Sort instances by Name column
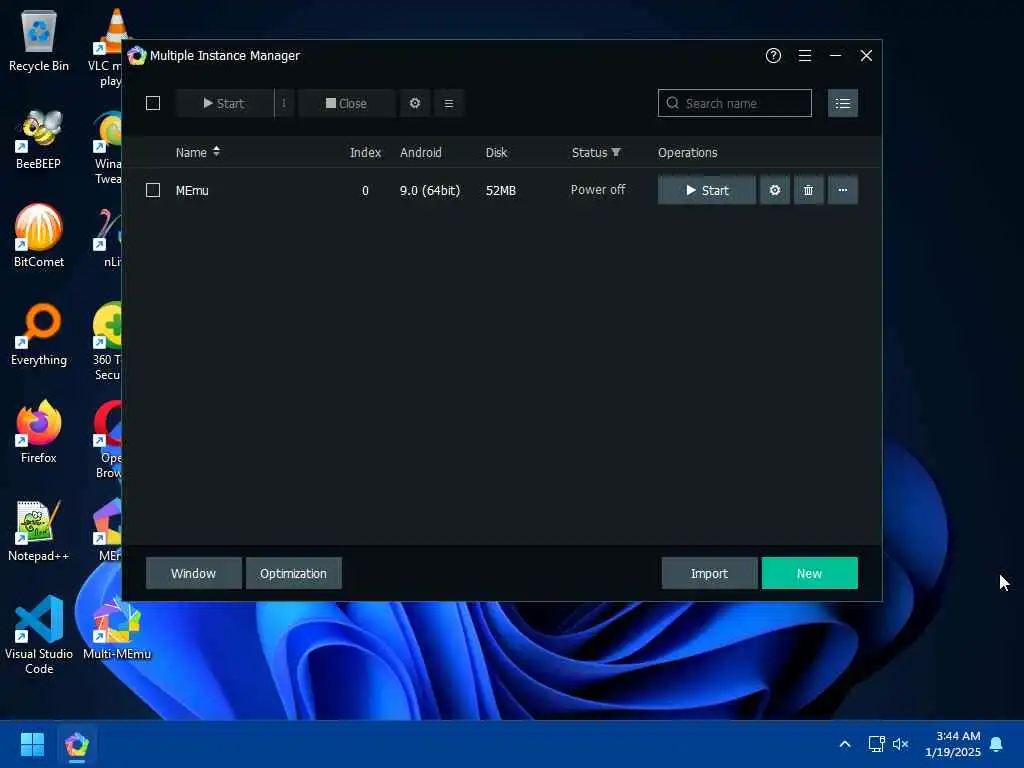 [198, 152]
